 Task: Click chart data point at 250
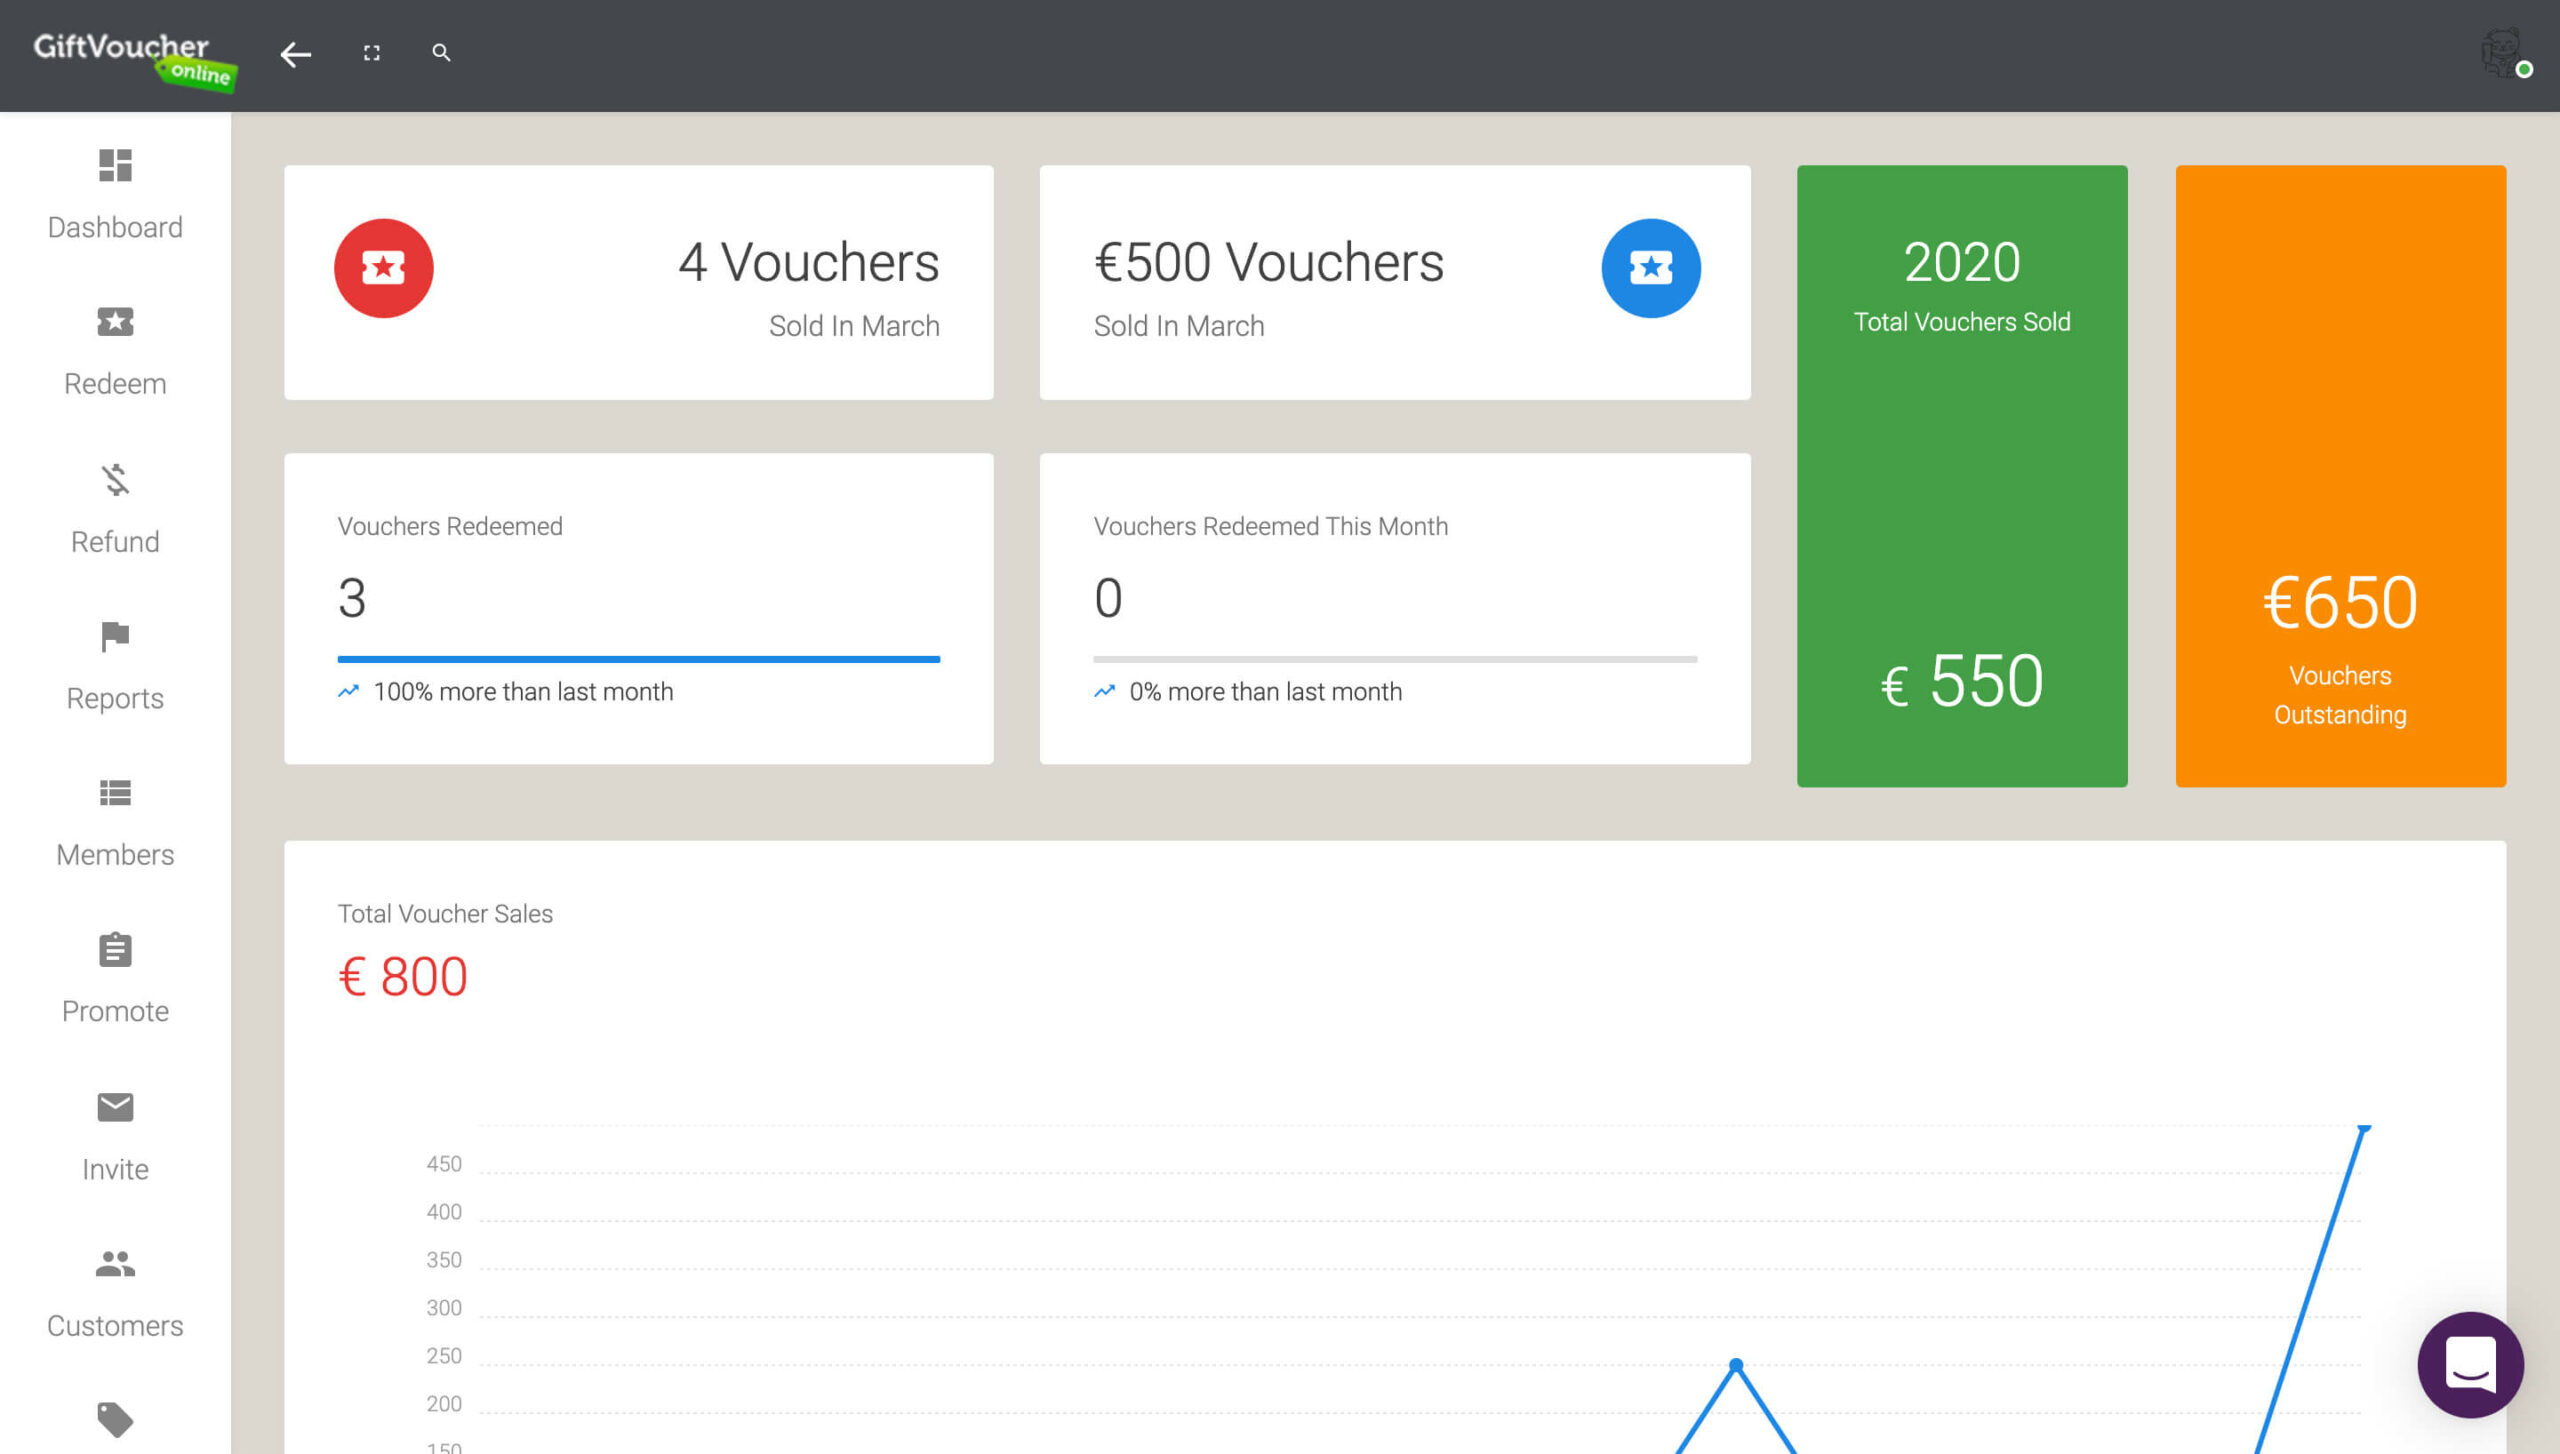point(1736,1365)
